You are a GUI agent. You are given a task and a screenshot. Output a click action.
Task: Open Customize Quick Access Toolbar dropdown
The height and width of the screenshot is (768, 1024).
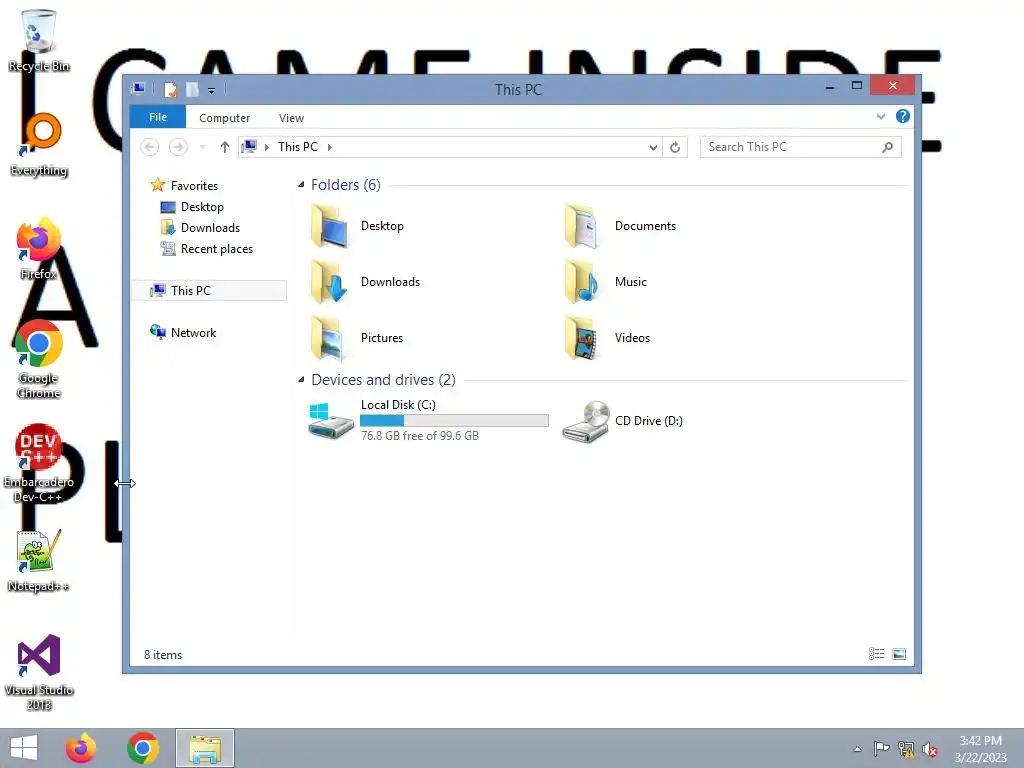click(212, 90)
